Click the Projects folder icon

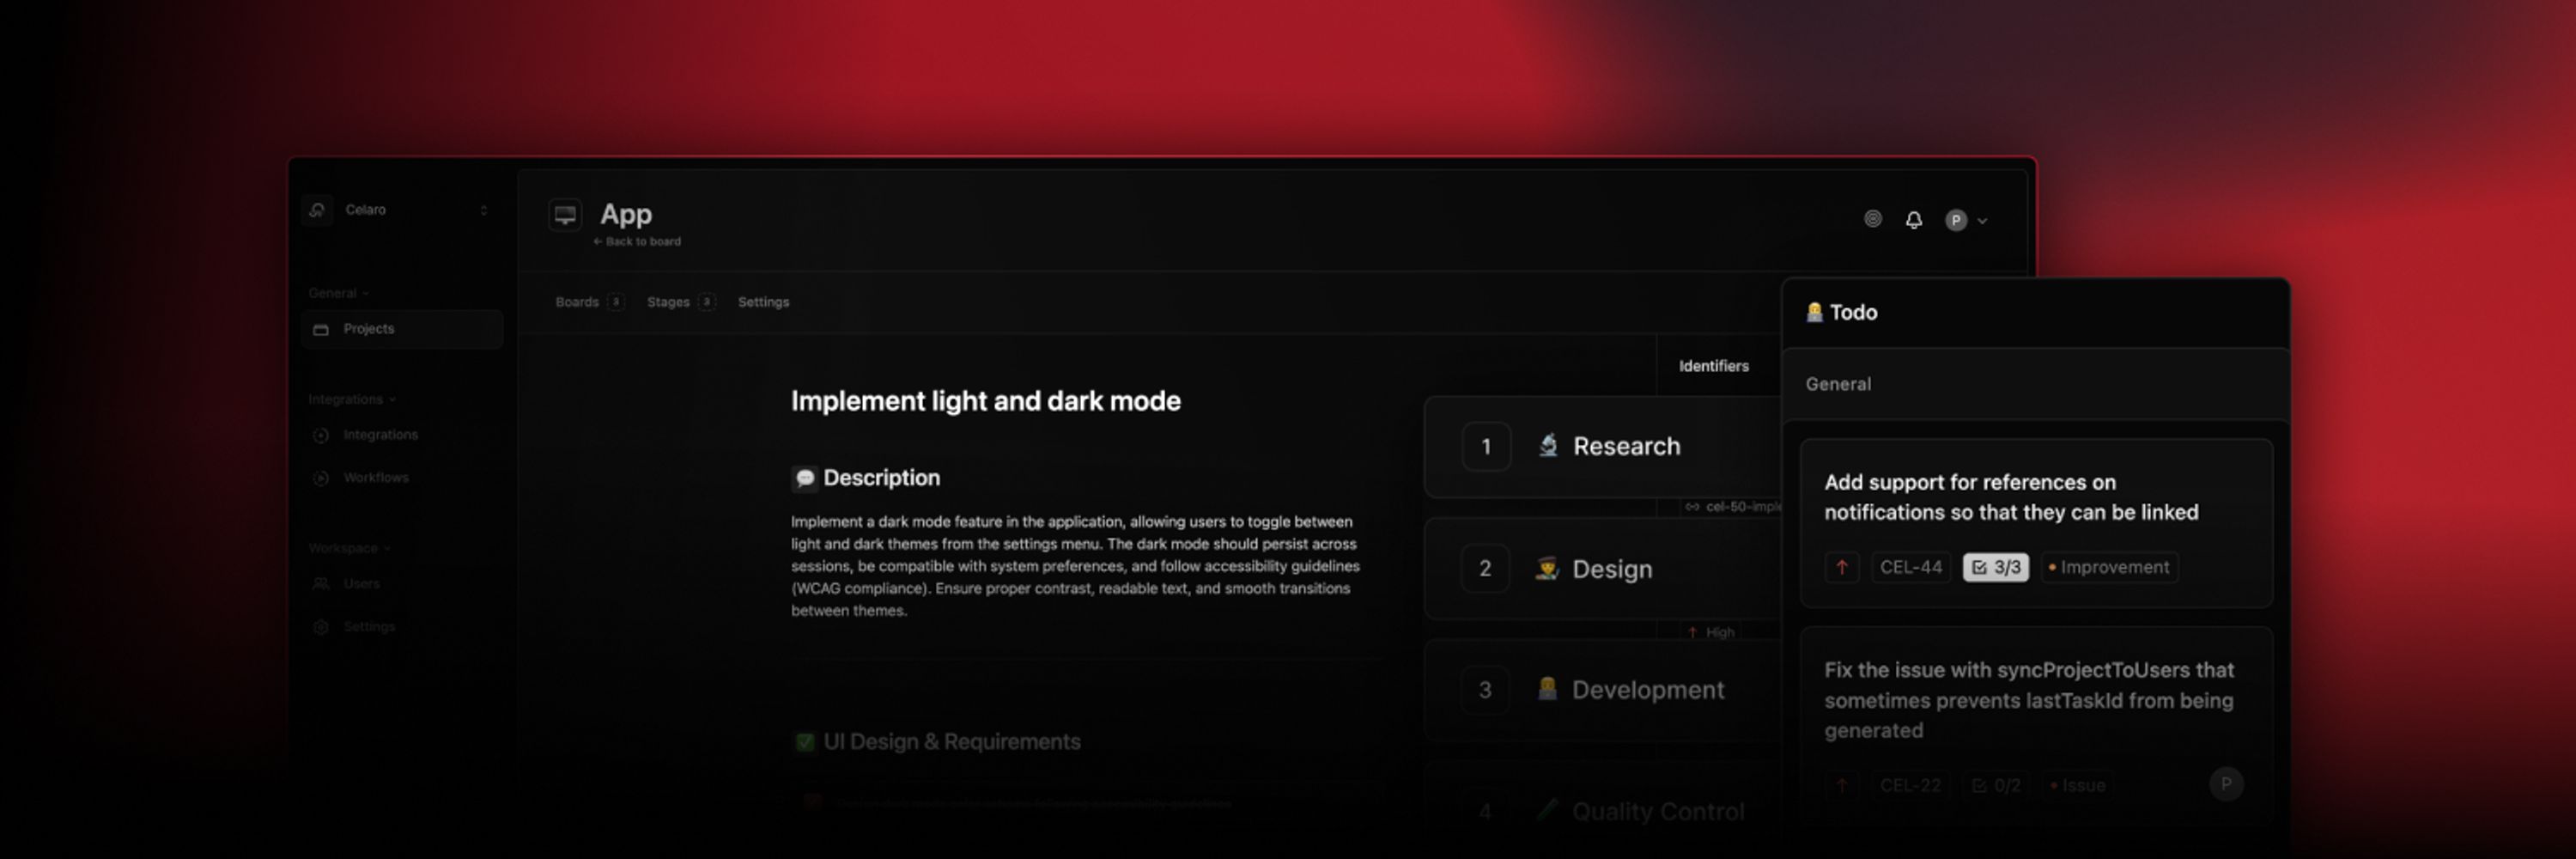tap(321, 330)
